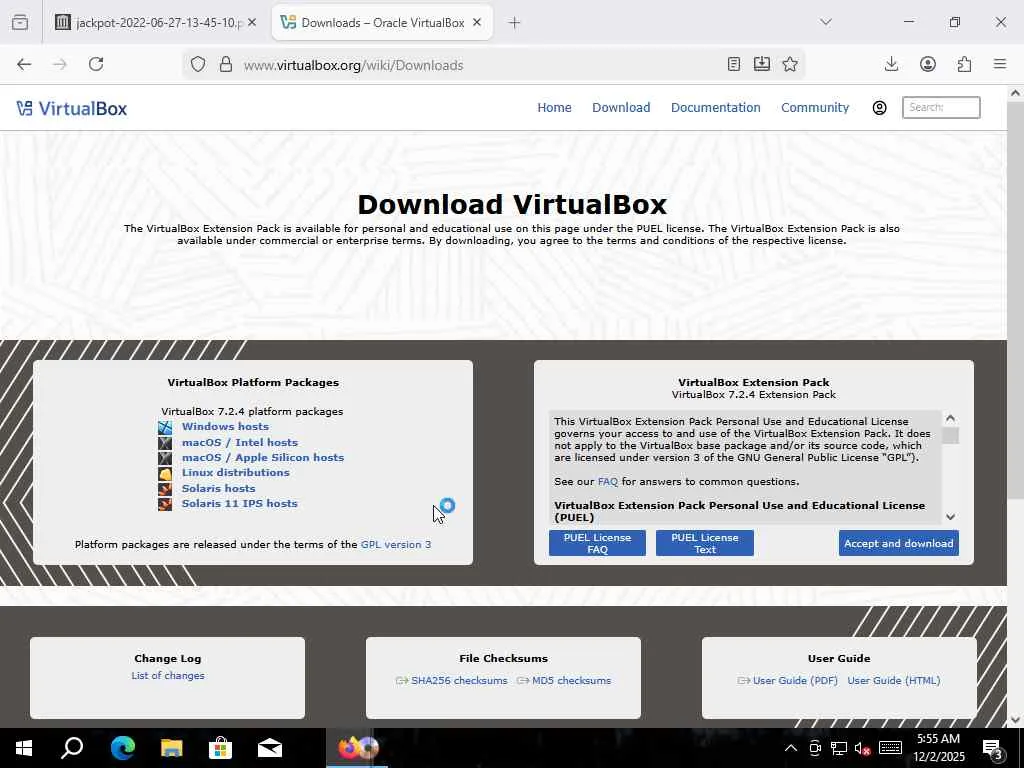Screen dimensions: 1024x768
Task: Click the page scrollbar up arrow
Action: coord(1015,93)
